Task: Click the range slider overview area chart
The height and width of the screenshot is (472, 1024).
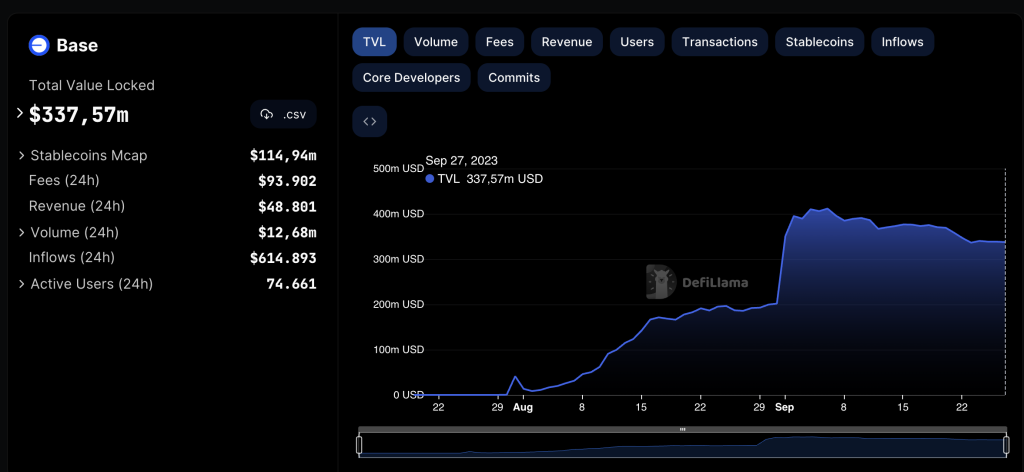Action: coord(682,445)
